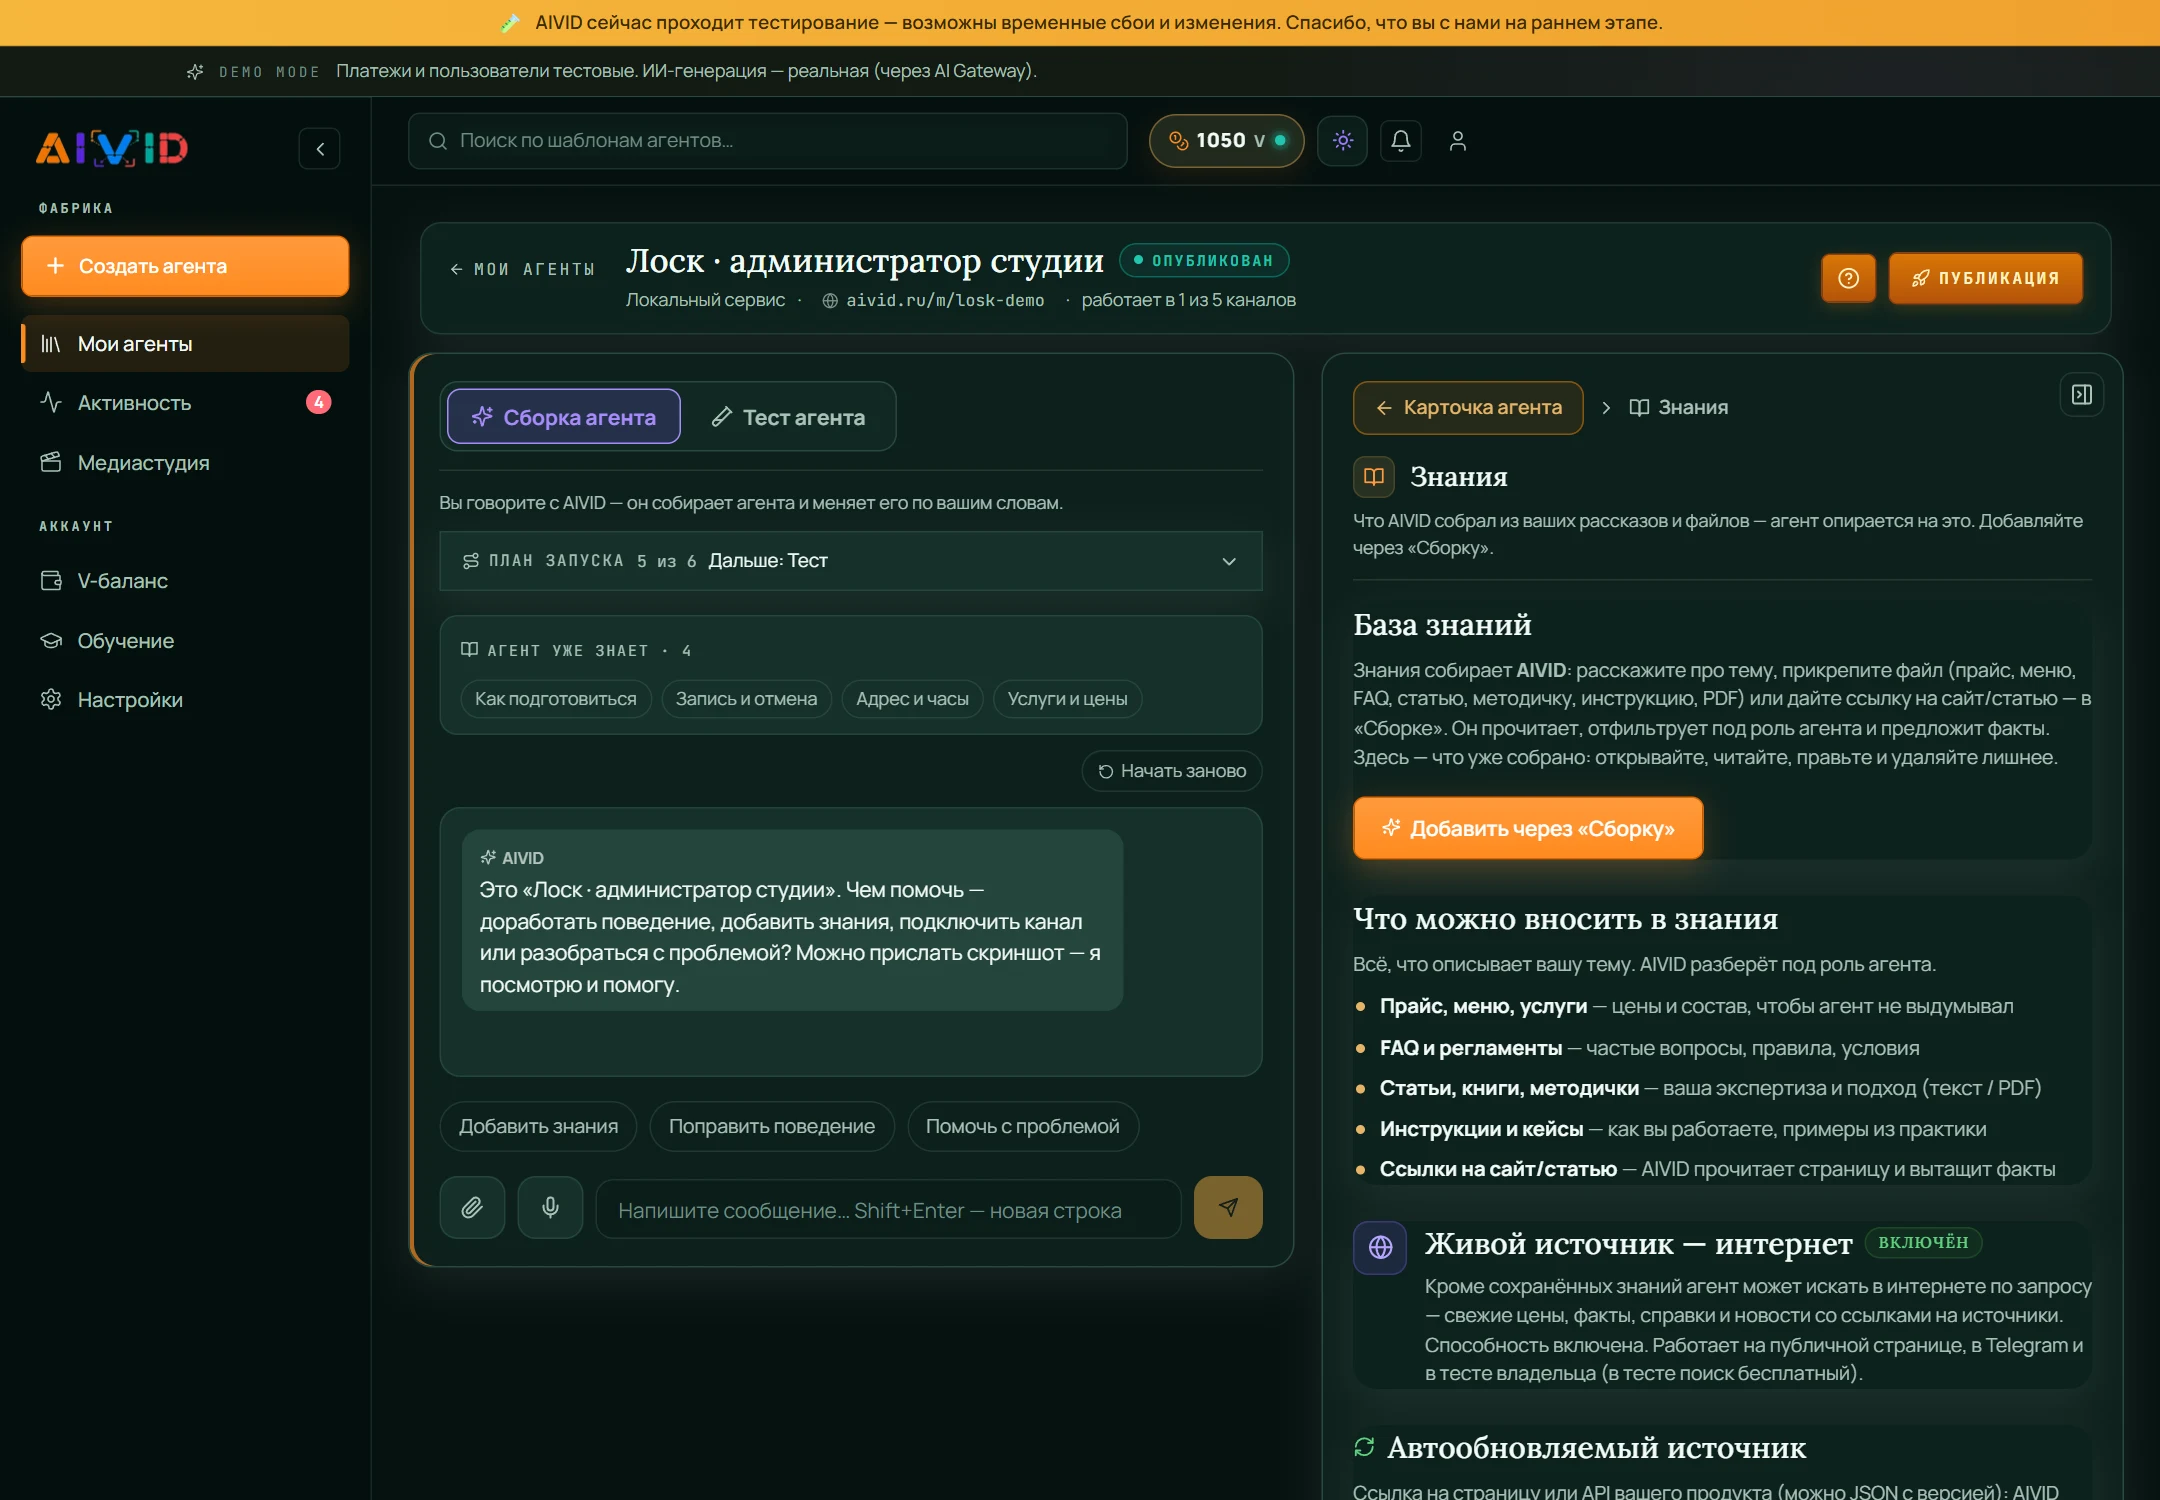The height and width of the screenshot is (1500, 2160).
Task: Click Начать заново button
Action: (x=1172, y=771)
